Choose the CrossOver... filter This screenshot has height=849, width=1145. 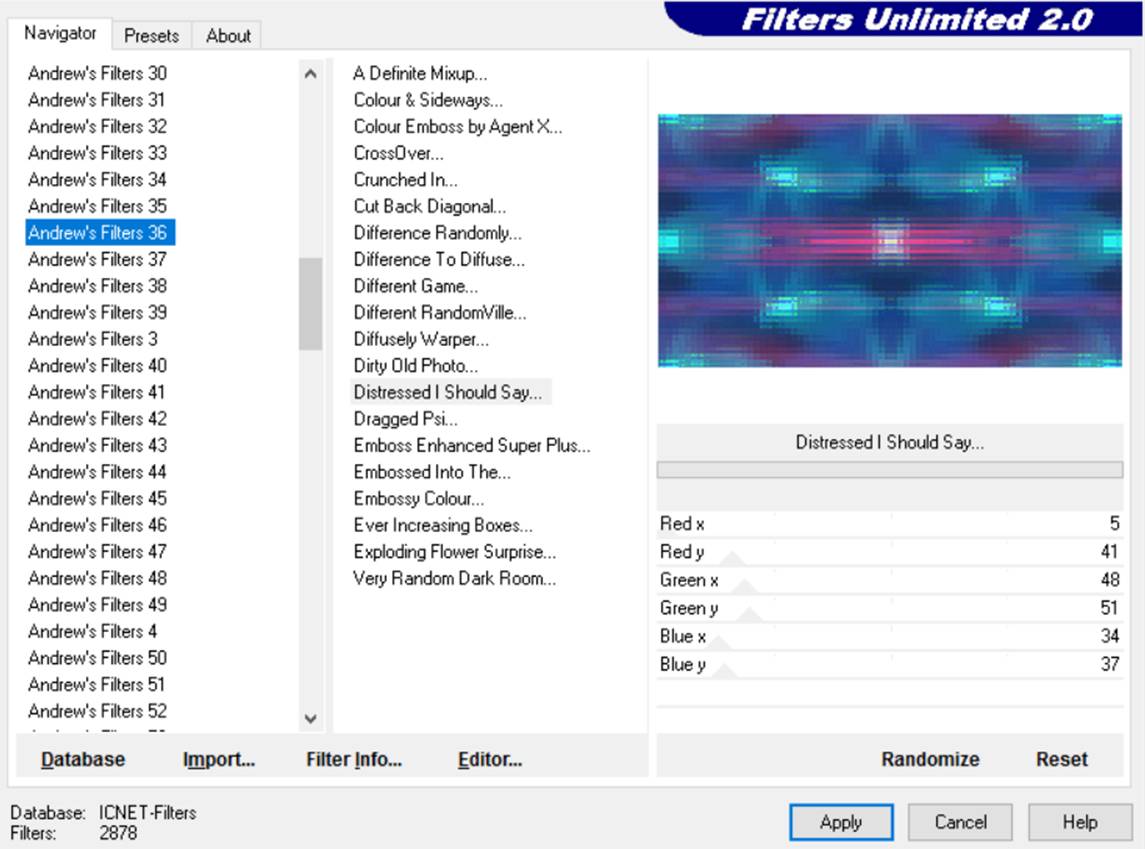(398, 153)
